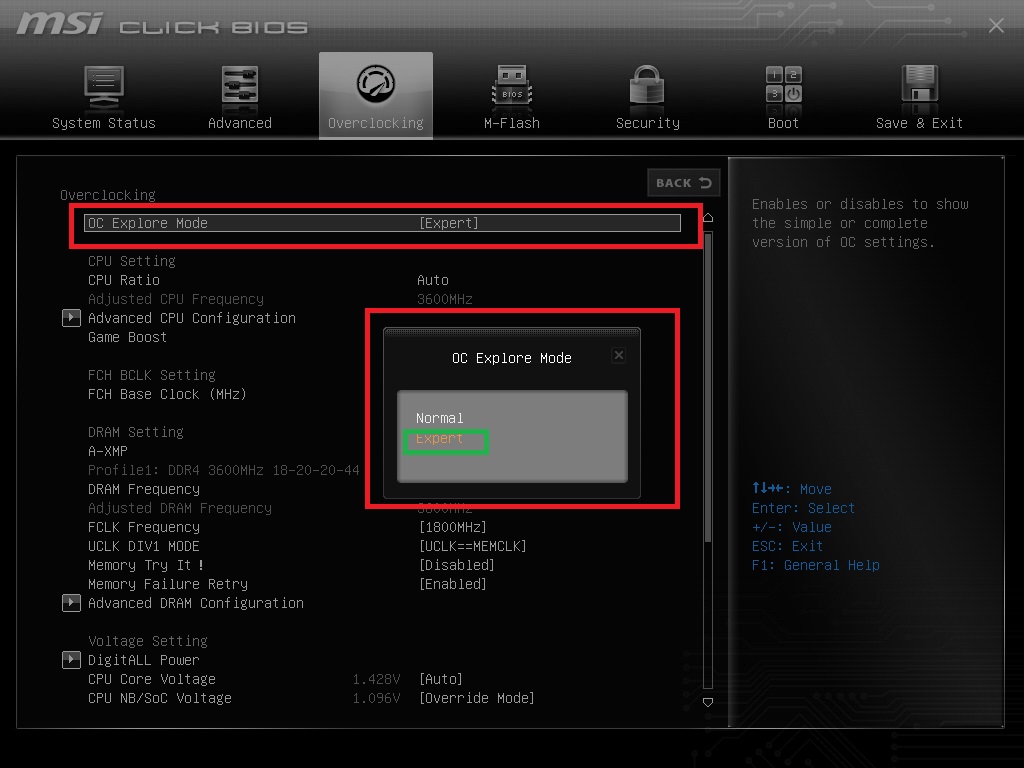The image size is (1024, 768).
Task: Click the scroll up arrow
Action: (708, 217)
